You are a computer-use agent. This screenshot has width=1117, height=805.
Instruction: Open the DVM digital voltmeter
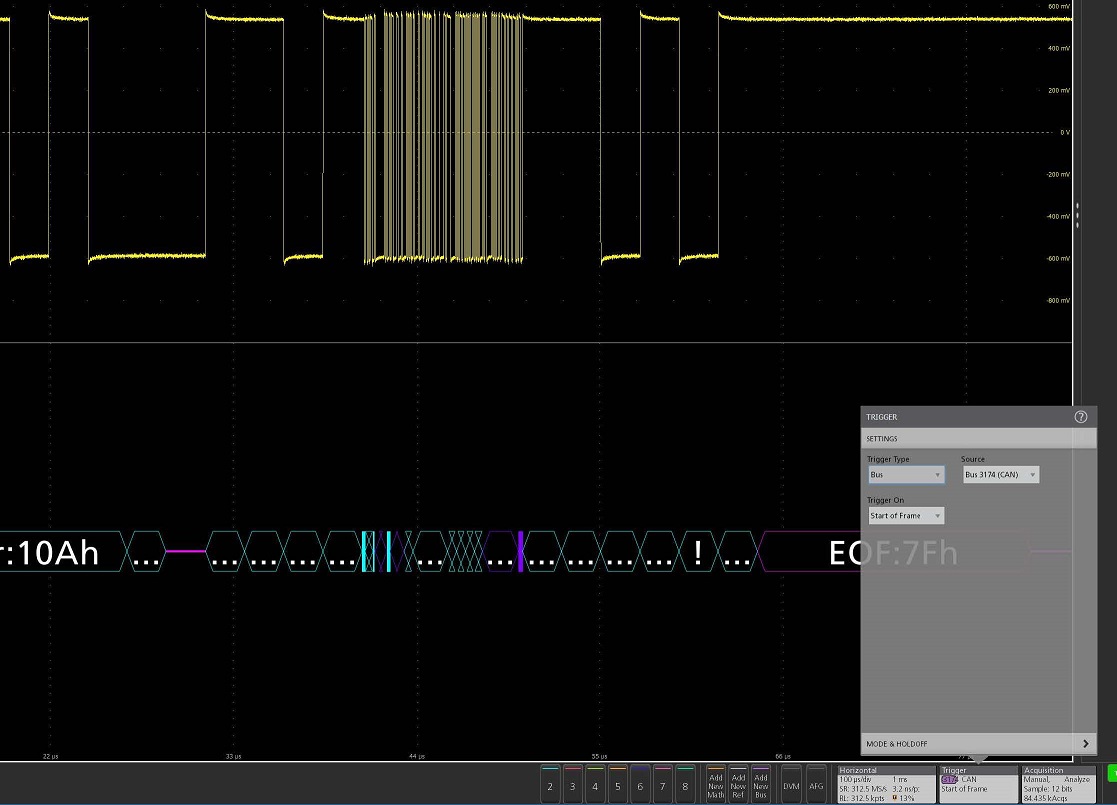click(x=792, y=785)
